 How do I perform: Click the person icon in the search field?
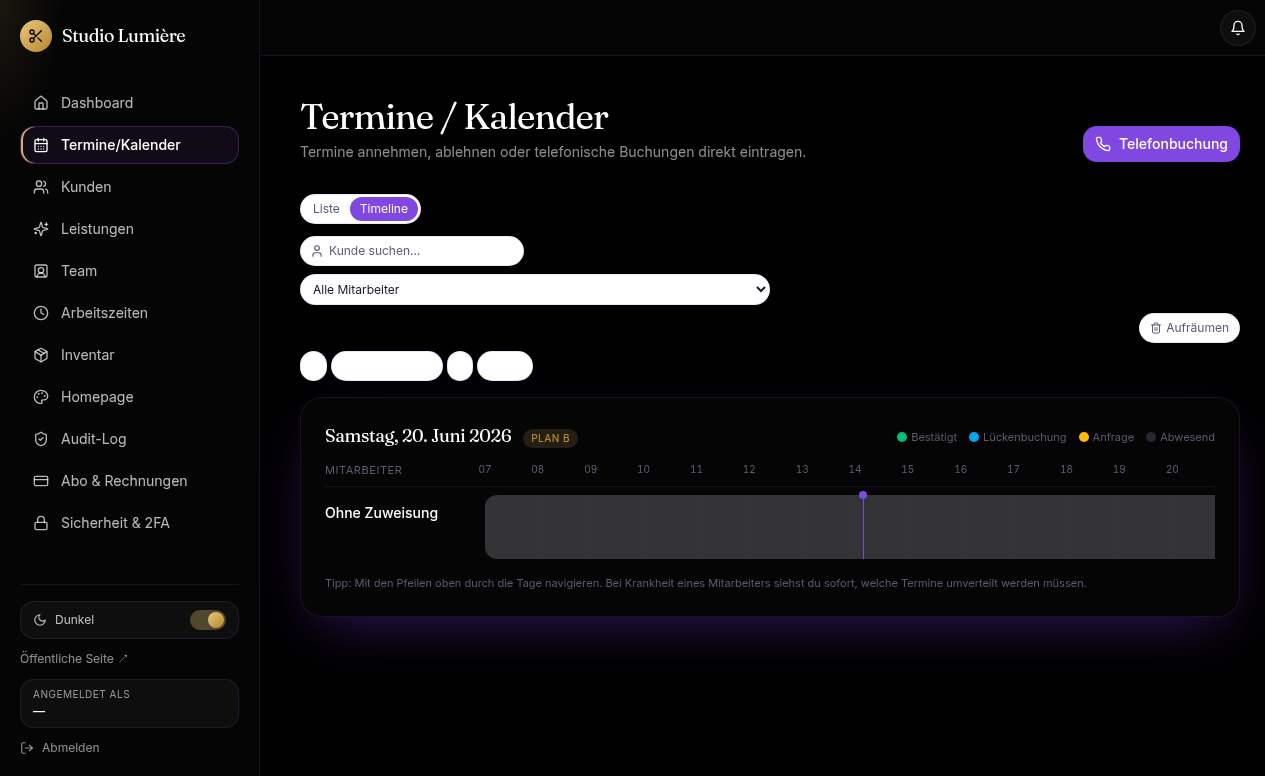(317, 251)
